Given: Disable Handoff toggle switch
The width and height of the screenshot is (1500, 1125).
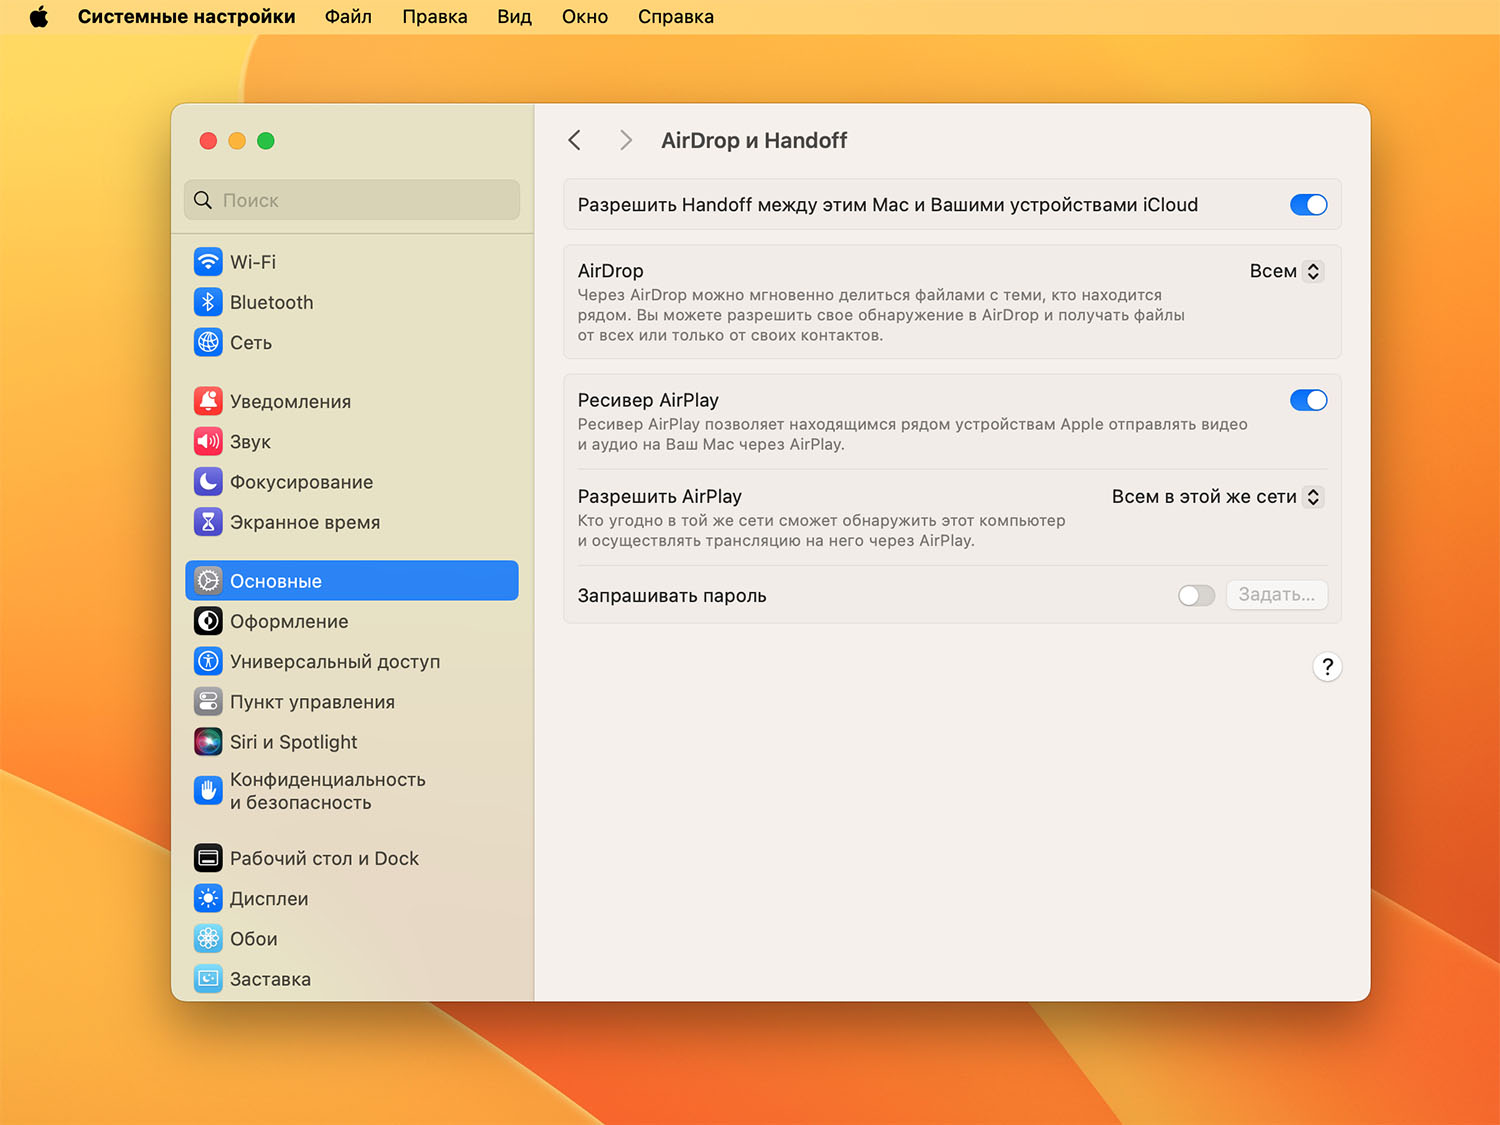Looking at the screenshot, I should coord(1308,205).
